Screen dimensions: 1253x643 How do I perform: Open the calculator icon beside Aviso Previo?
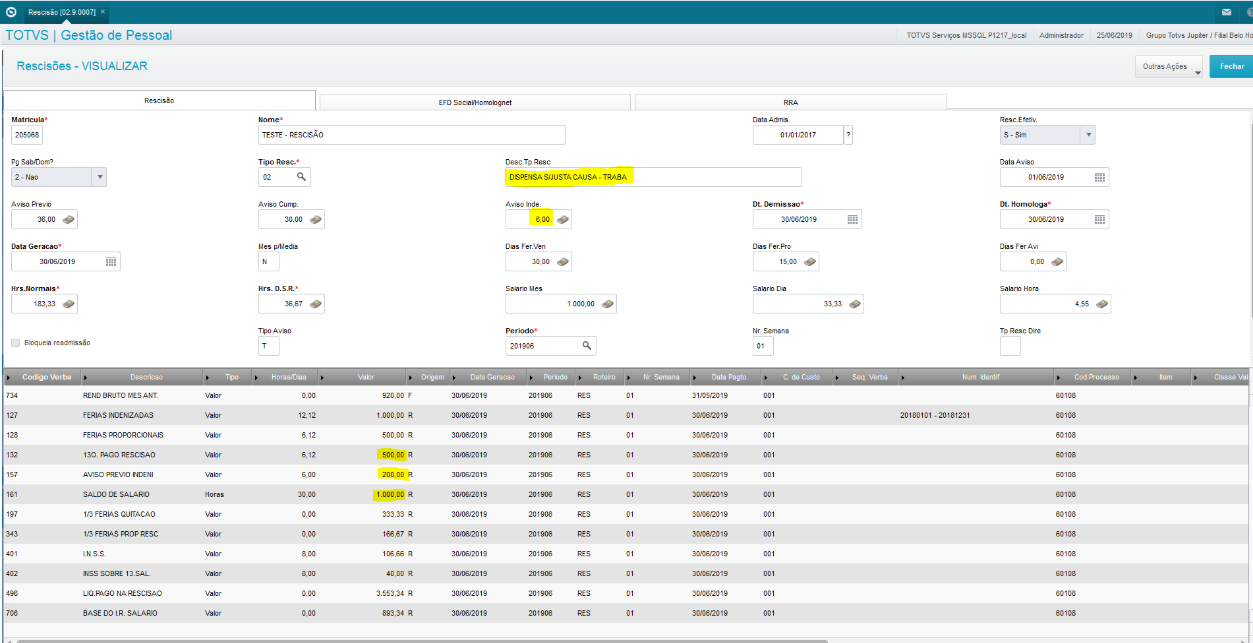(x=69, y=219)
